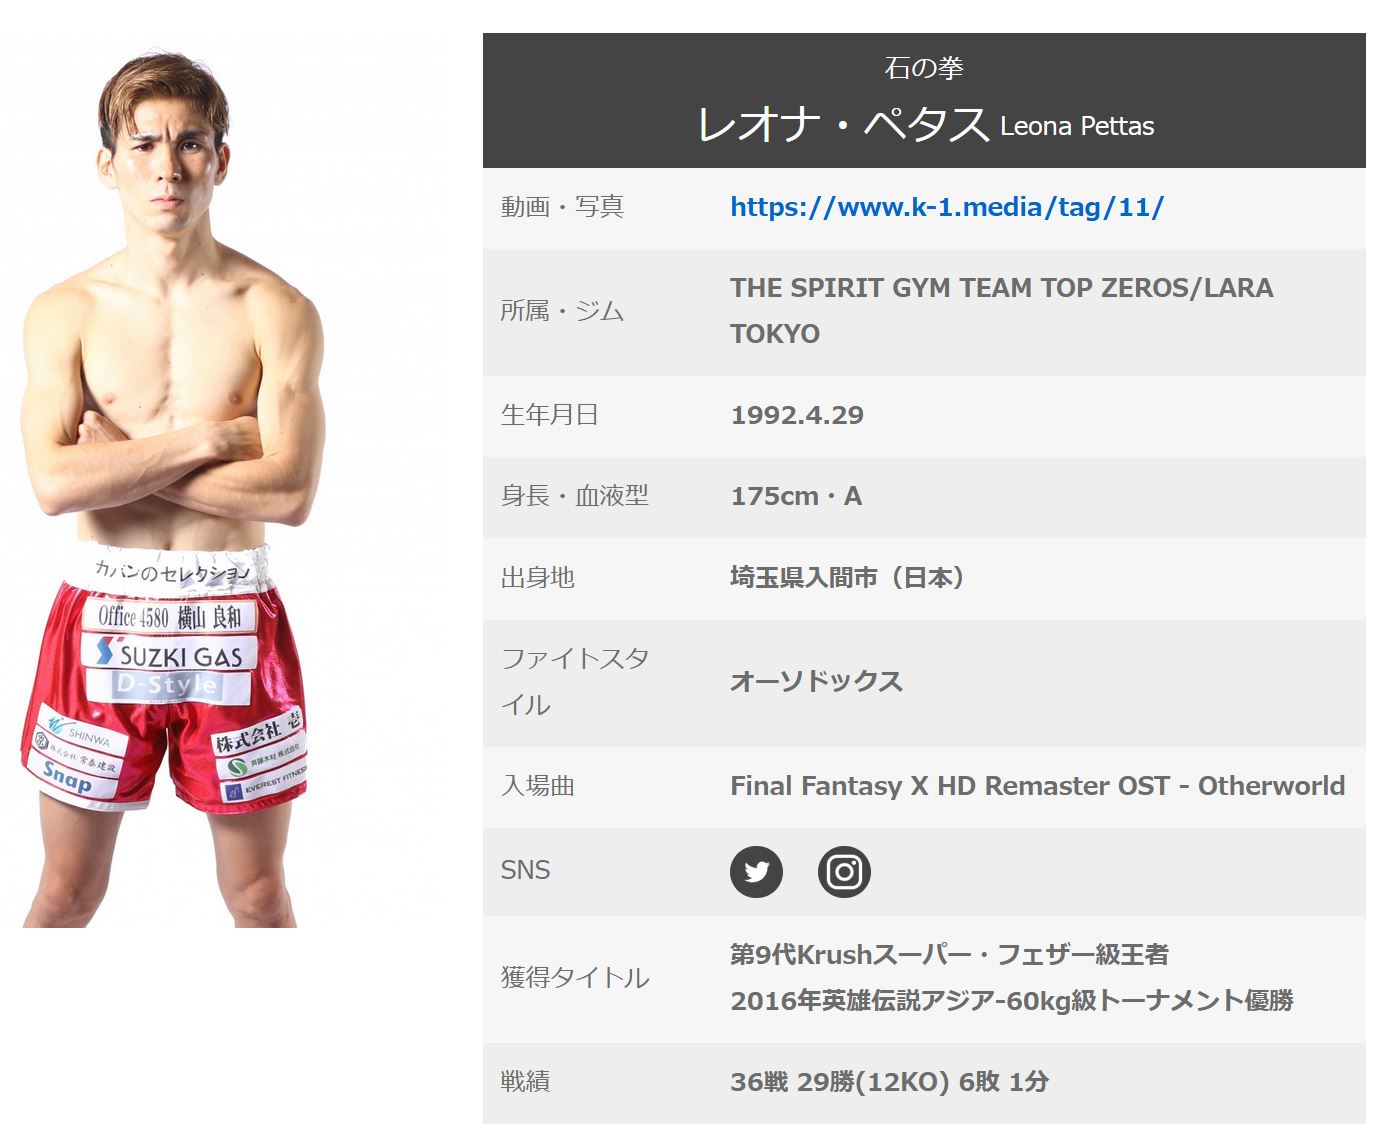Viewport: 1378px width, 1137px height.
Task: Click the birthdate 1992.4.29 value
Action: pos(797,415)
